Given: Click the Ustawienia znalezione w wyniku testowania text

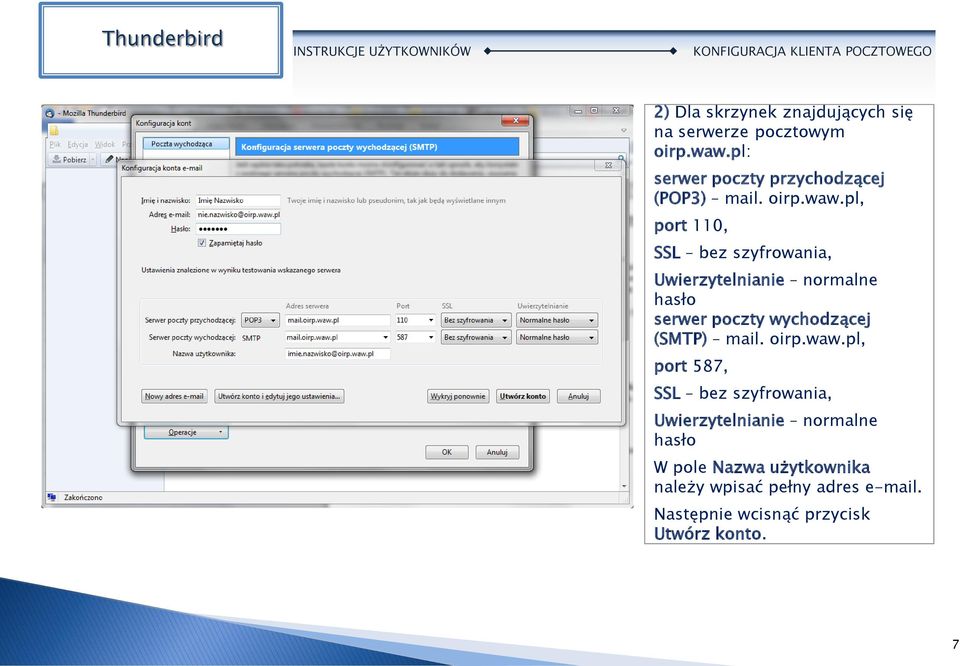Looking at the screenshot, I should pos(241,270).
